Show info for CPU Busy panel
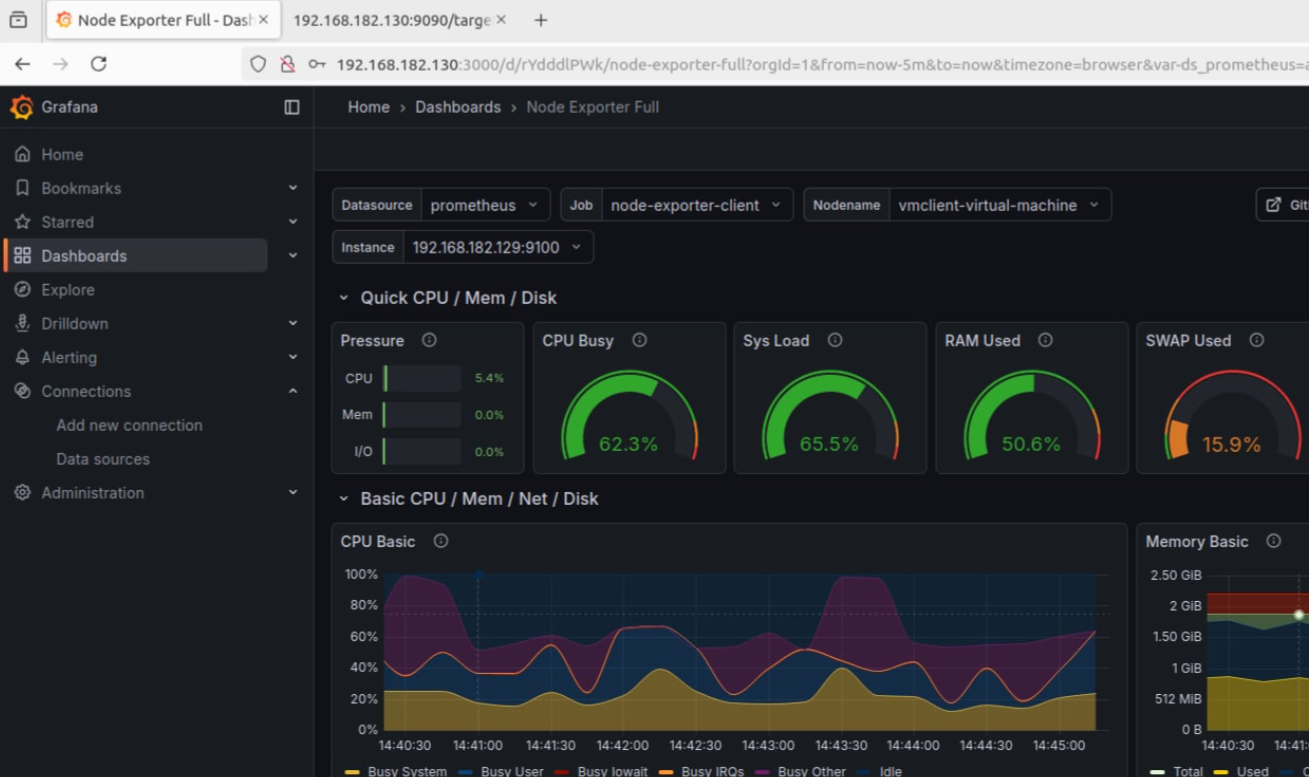This screenshot has height=777, width=1309. point(639,340)
